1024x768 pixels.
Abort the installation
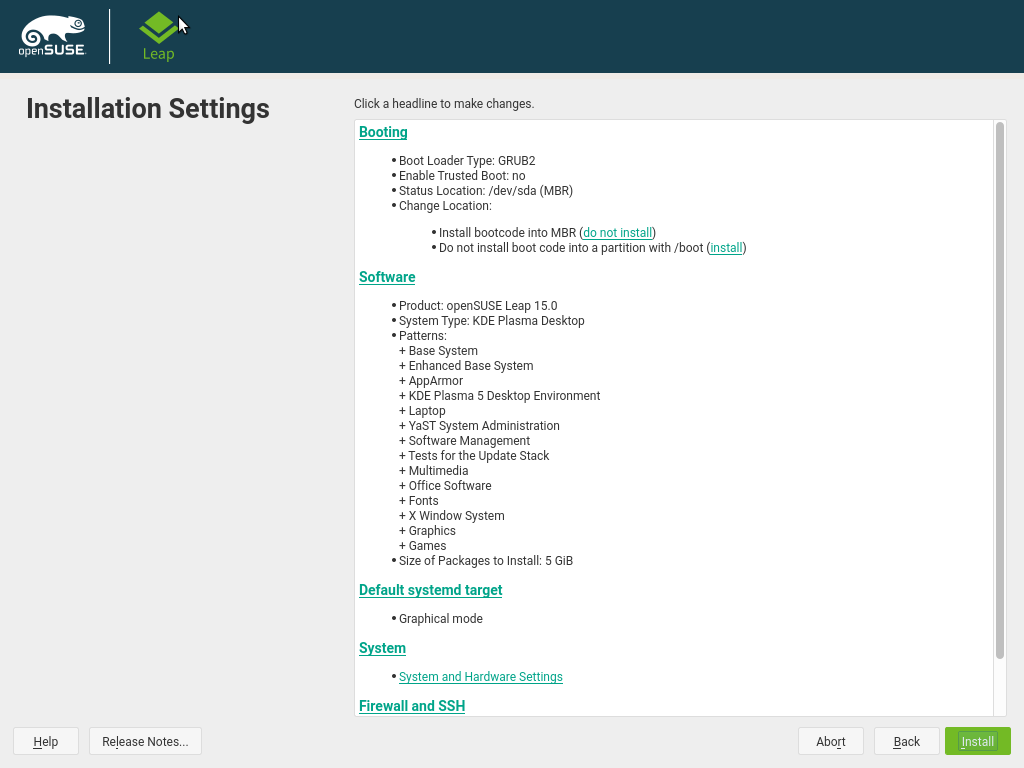pos(830,741)
